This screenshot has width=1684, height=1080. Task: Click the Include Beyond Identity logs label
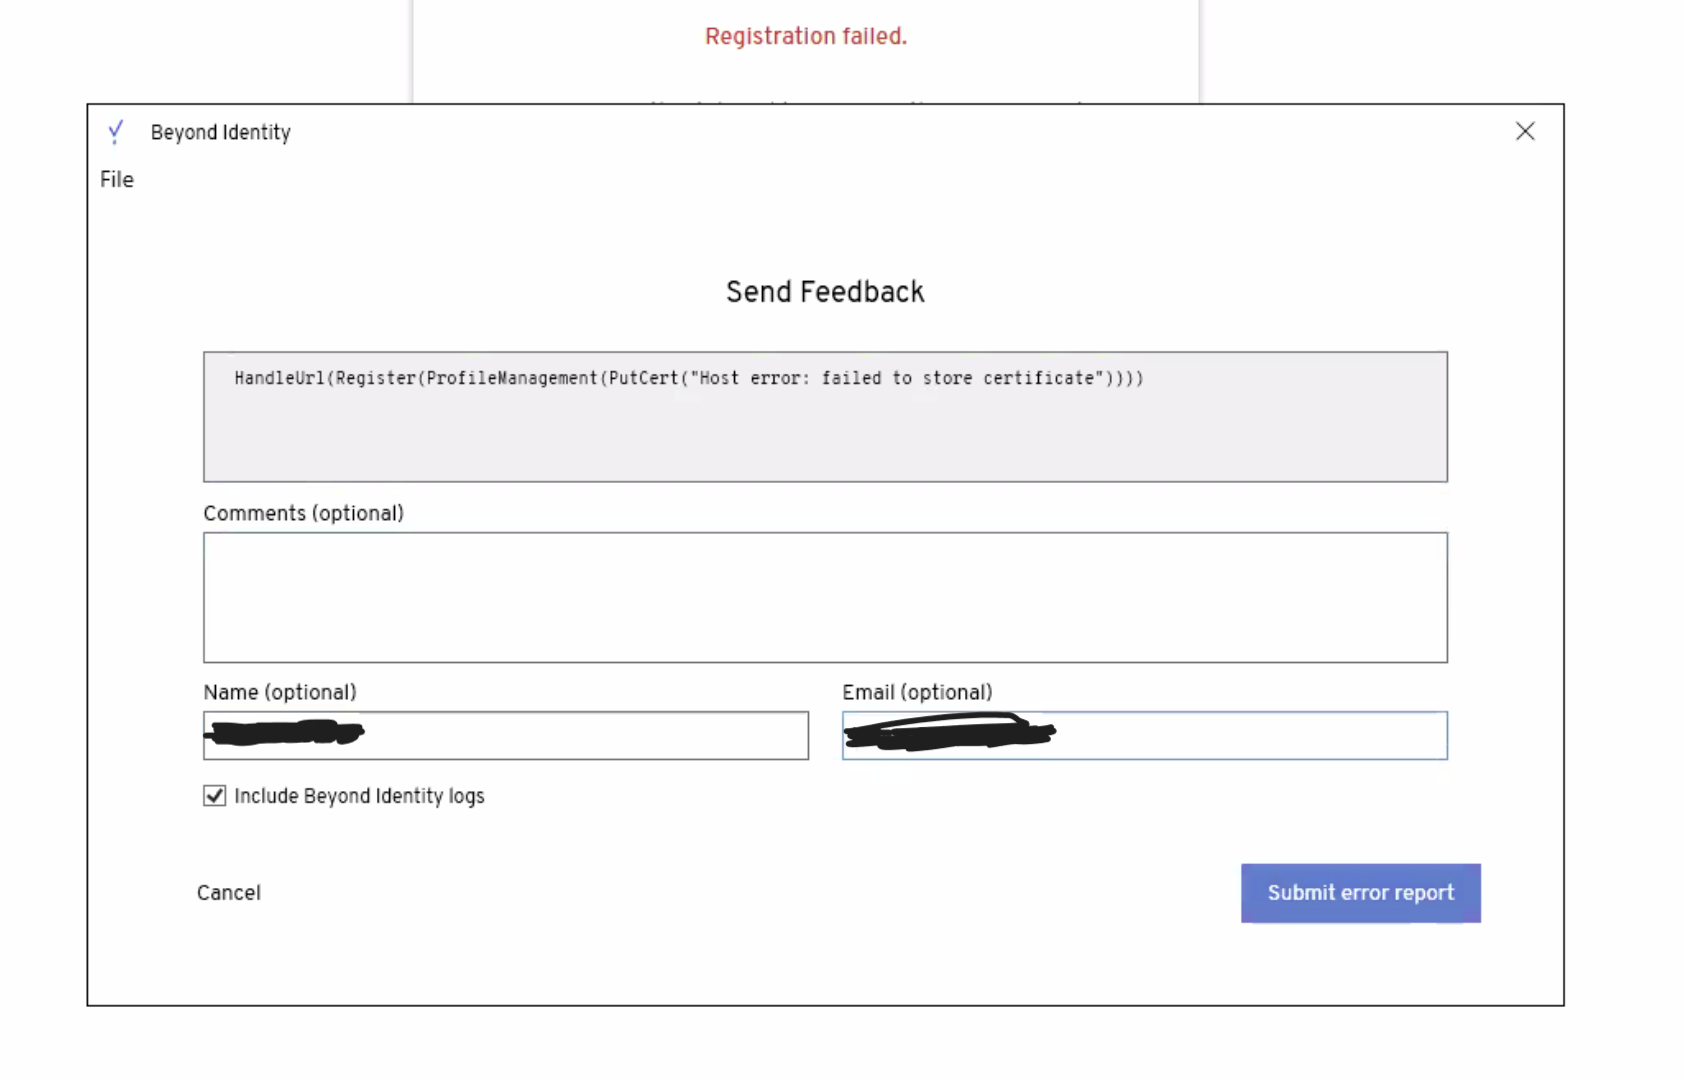coord(359,796)
